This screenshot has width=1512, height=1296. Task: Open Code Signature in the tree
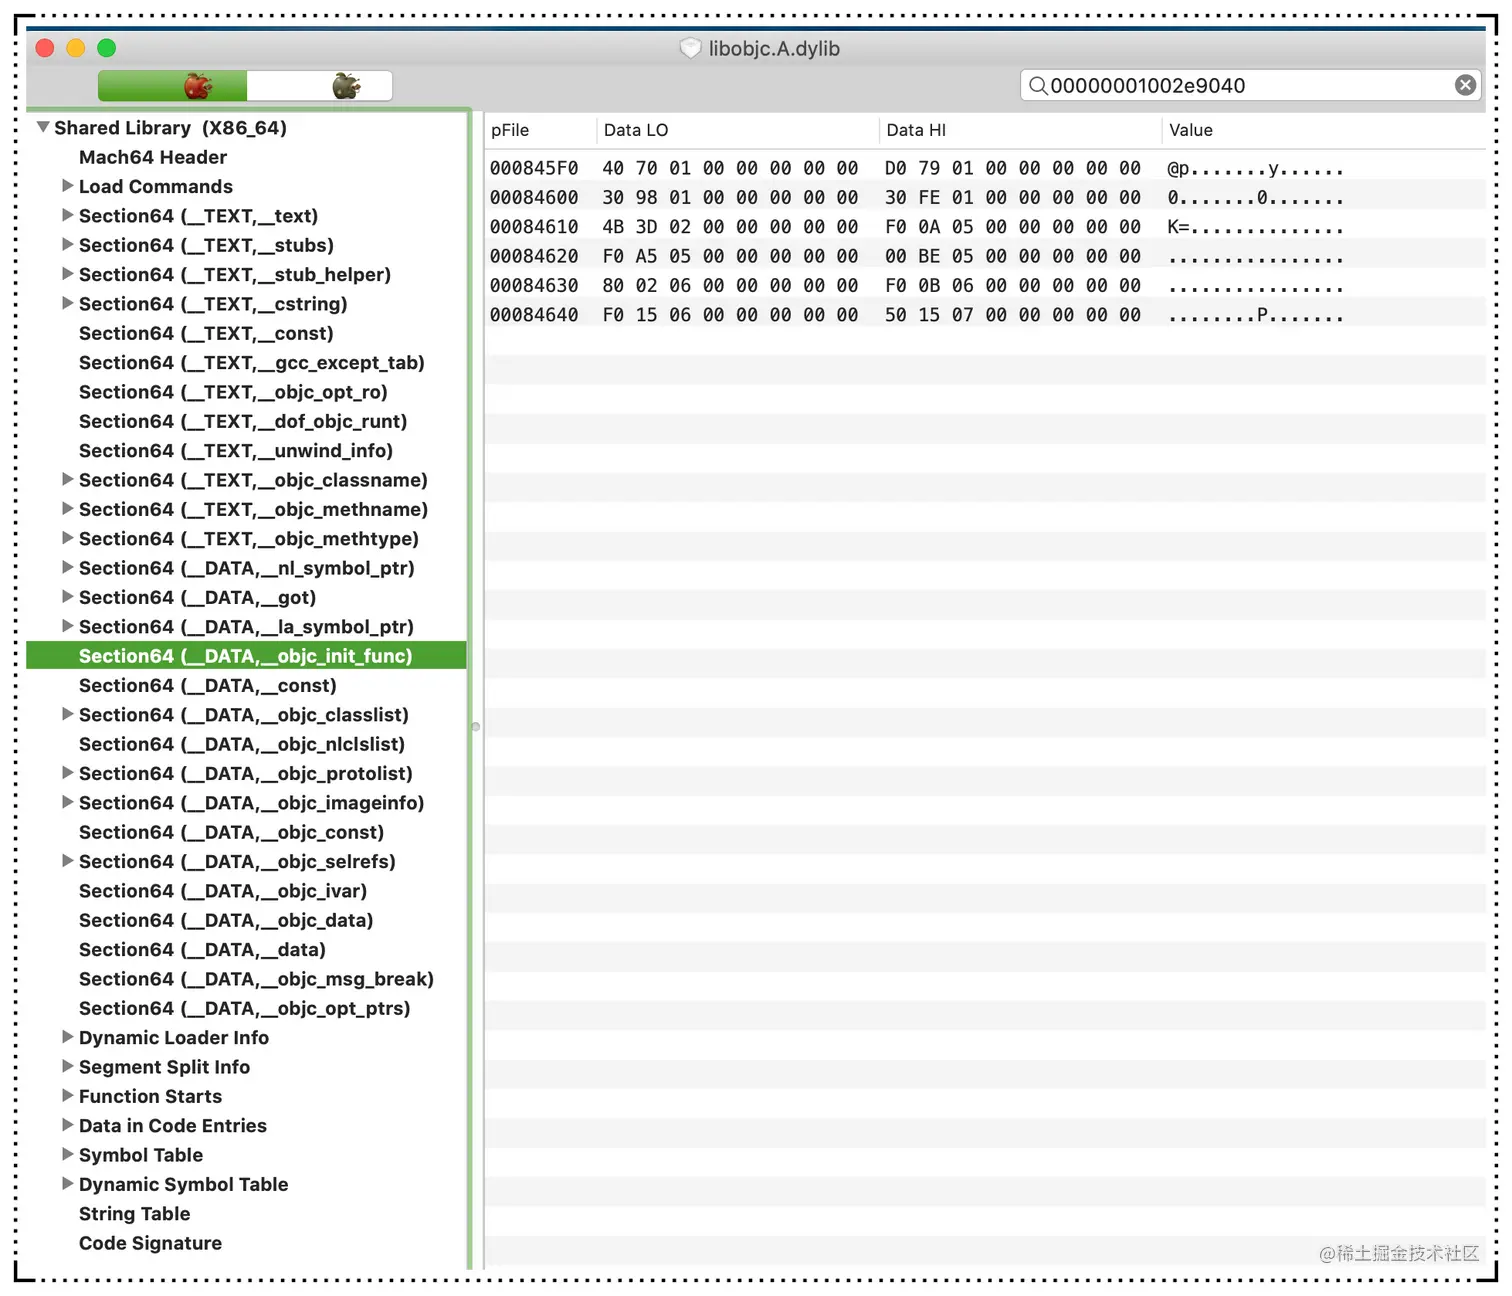point(150,1243)
